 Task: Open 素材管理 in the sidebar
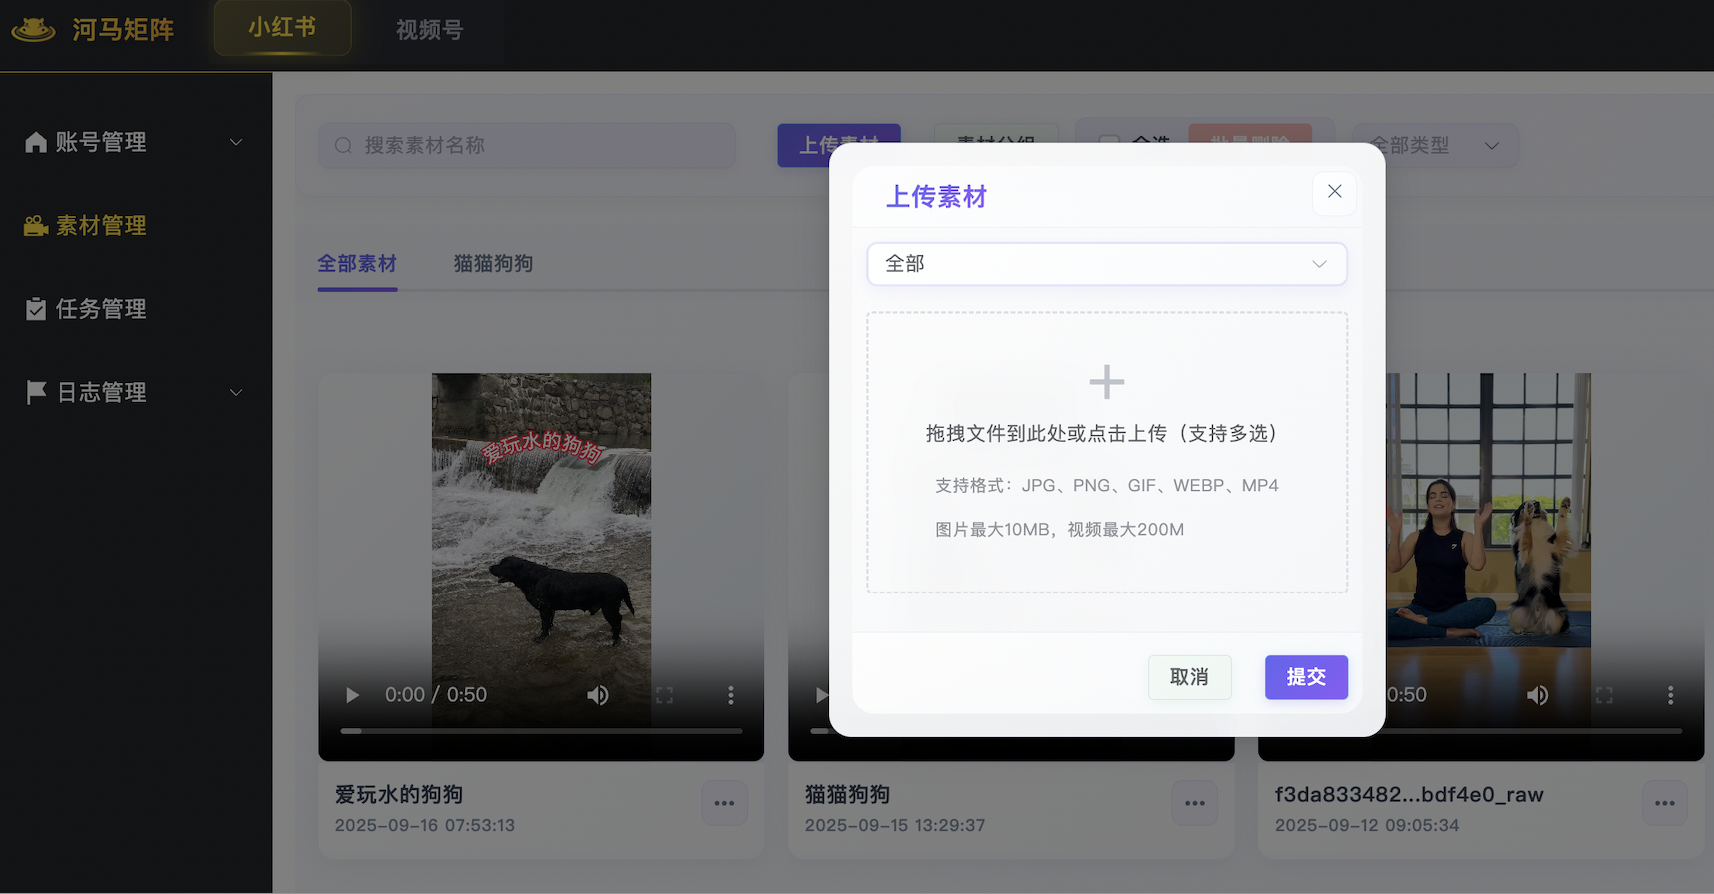(x=100, y=226)
